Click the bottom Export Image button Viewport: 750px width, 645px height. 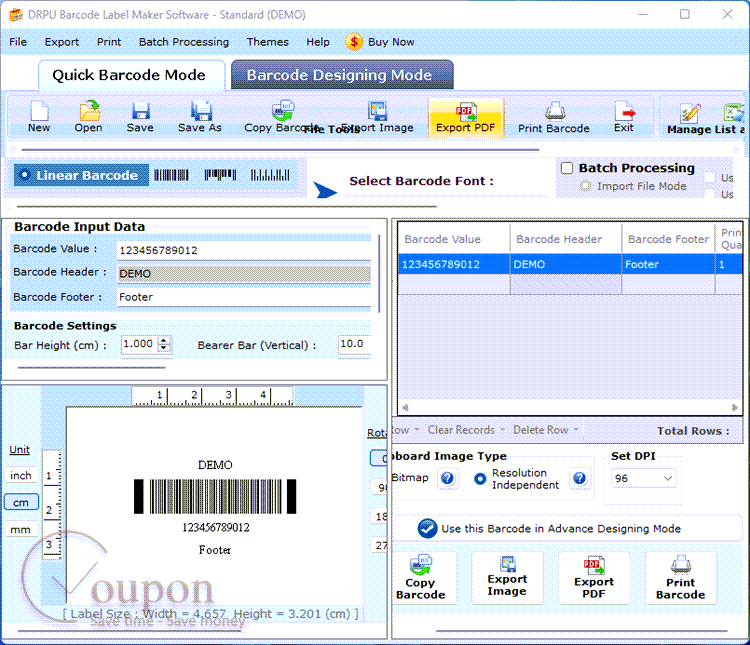(507, 578)
